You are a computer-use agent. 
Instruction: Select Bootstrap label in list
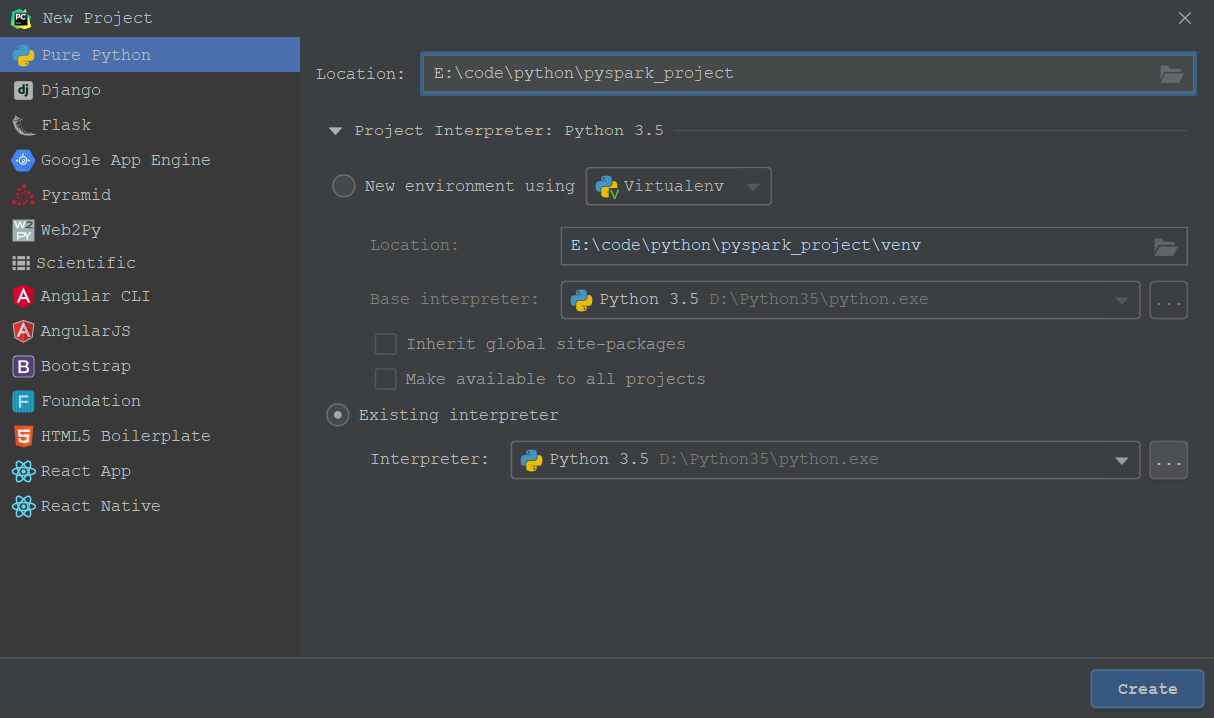pos(86,366)
